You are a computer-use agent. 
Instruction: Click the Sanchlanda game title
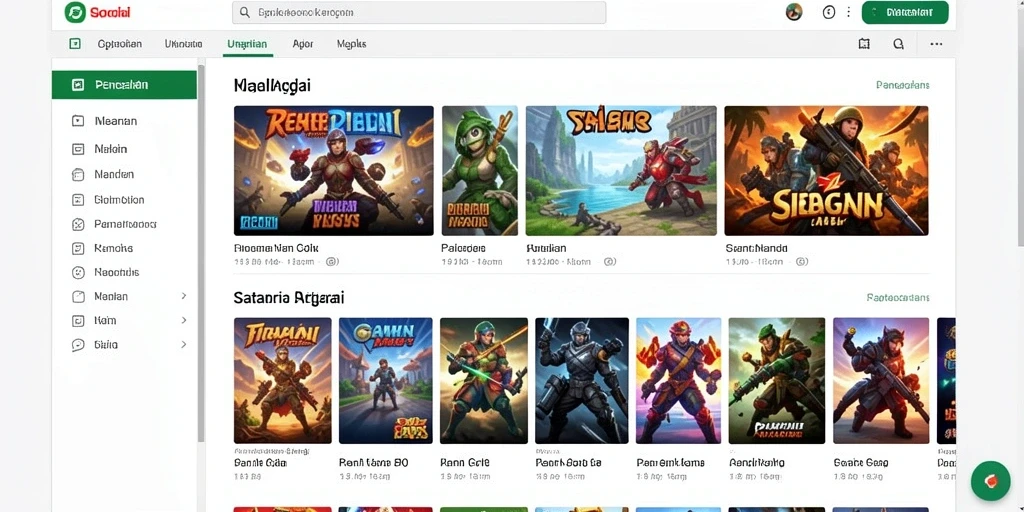756,248
